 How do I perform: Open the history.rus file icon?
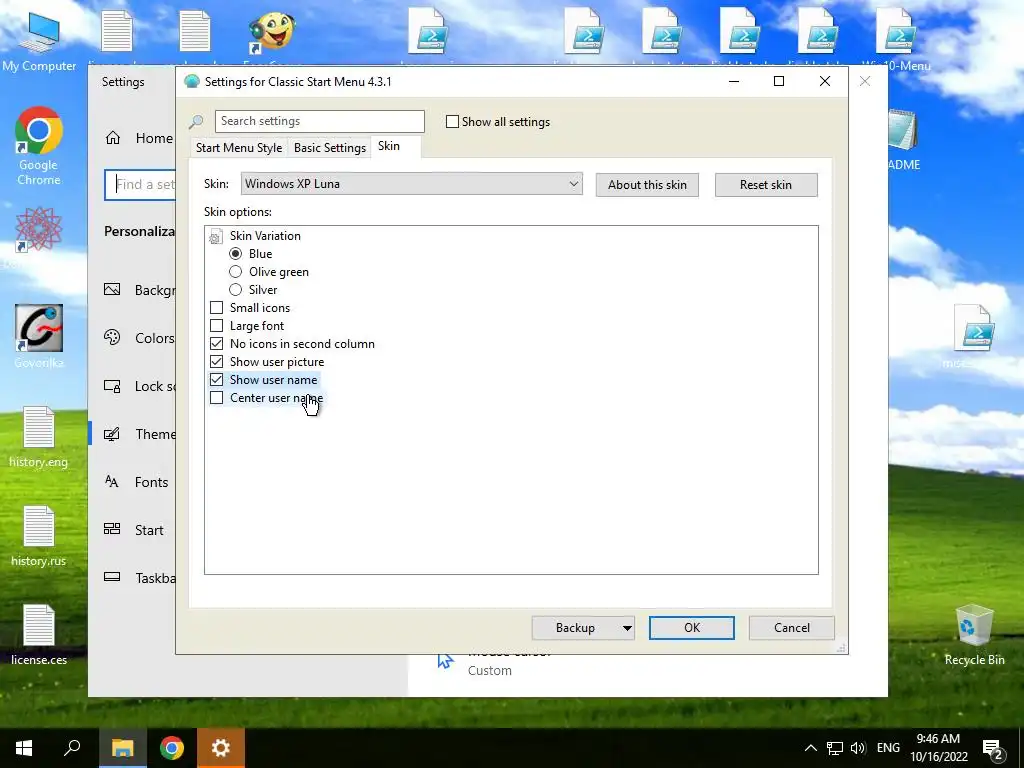click(x=39, y=536)
